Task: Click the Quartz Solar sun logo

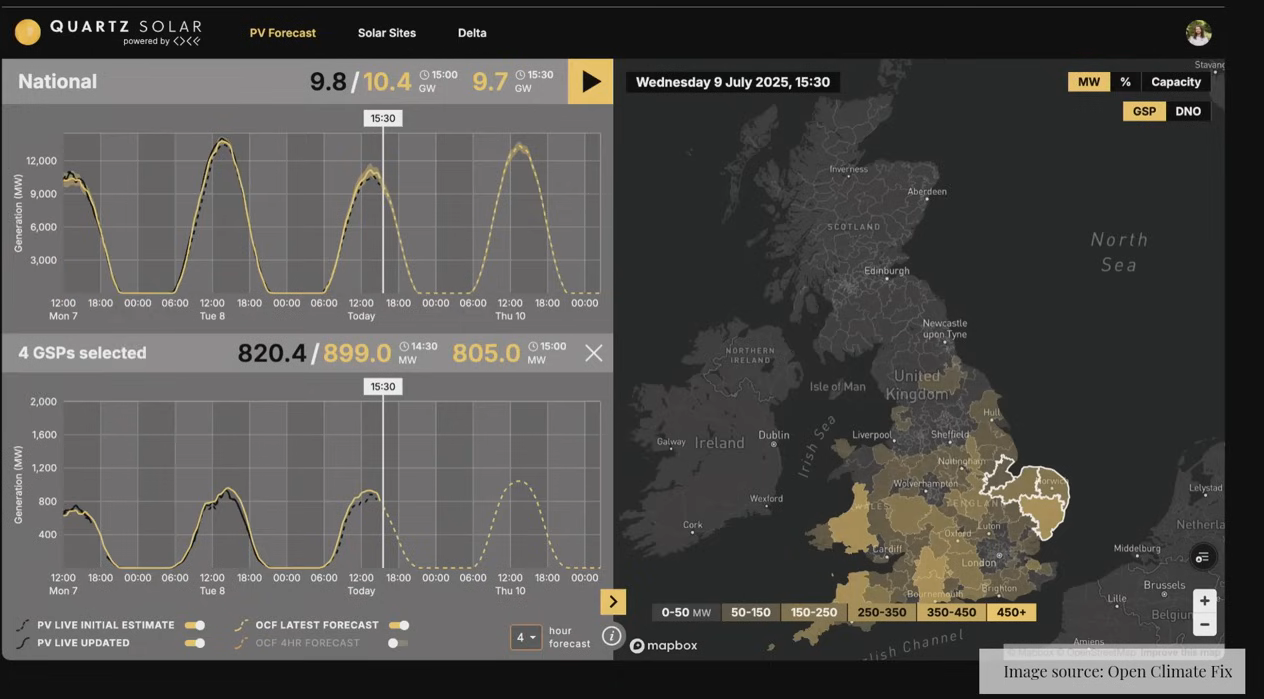Action: pyautogui.click(x=28, y=33)
